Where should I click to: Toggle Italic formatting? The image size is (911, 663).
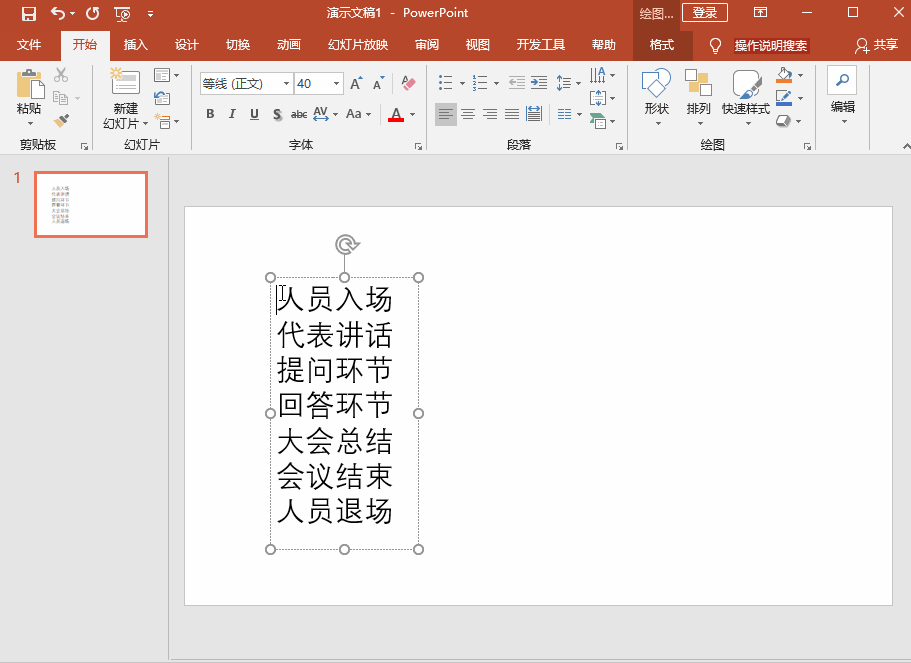click(232, 114)
